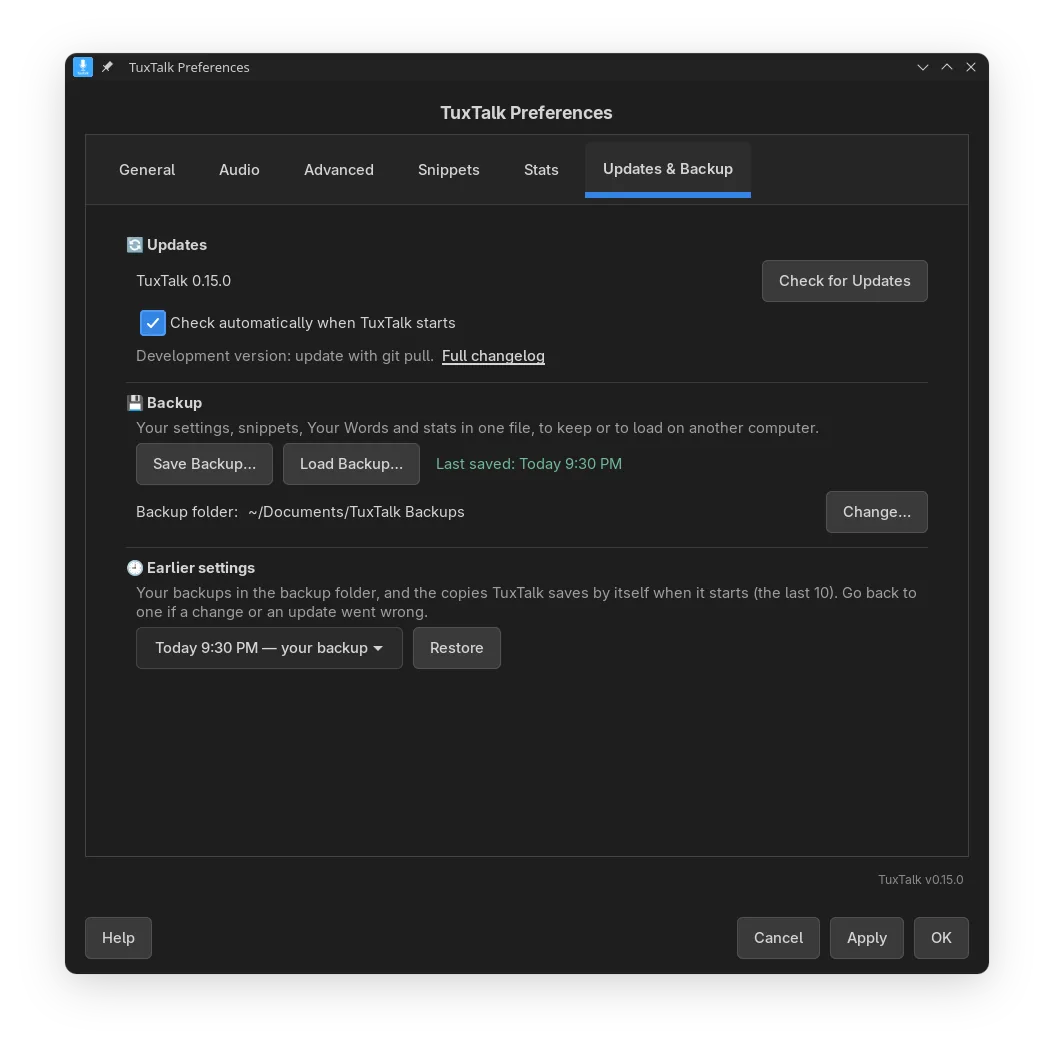Change the backup folder location
Image resolution: width=1054 pixels, height=1051 pixels.
(877, 512)
